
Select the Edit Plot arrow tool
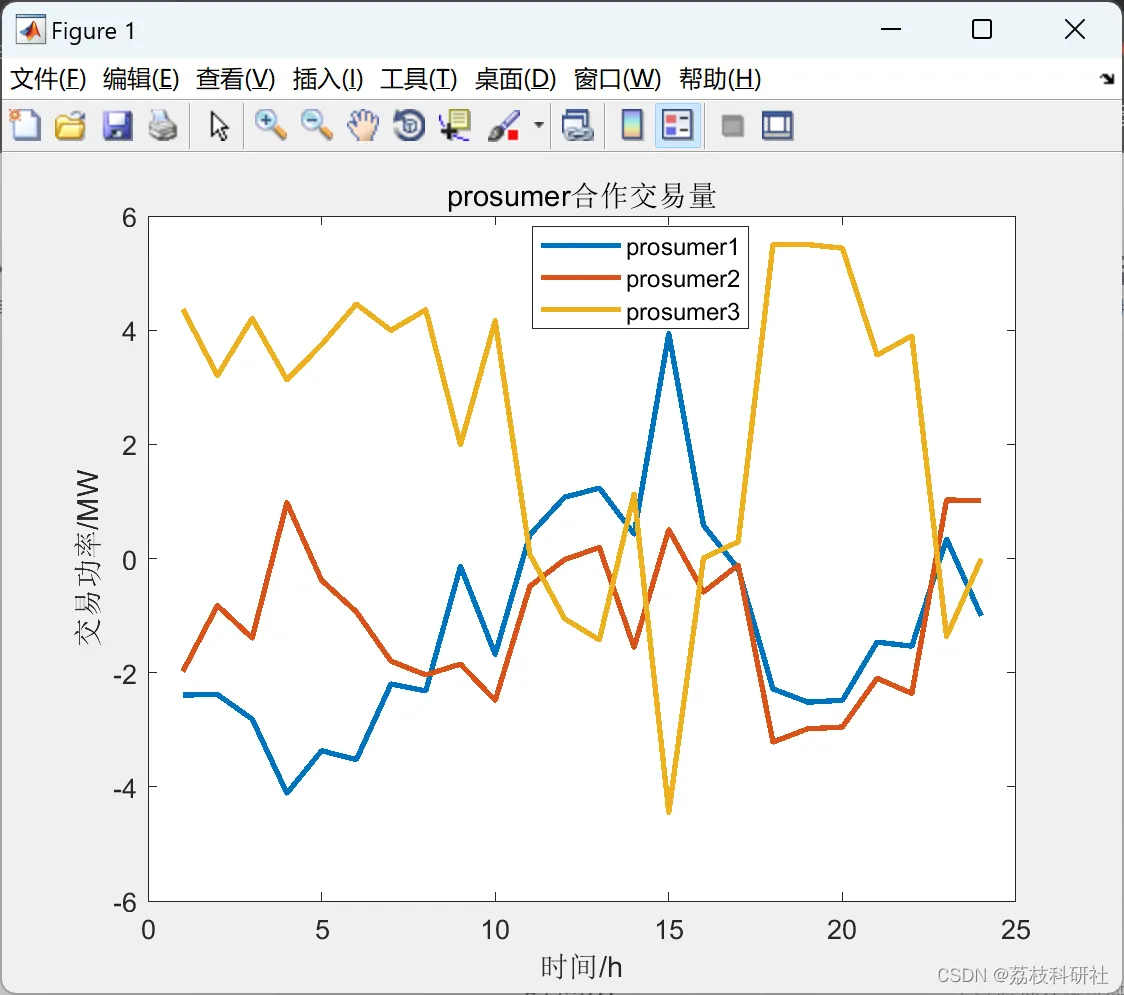coord(219,125)
